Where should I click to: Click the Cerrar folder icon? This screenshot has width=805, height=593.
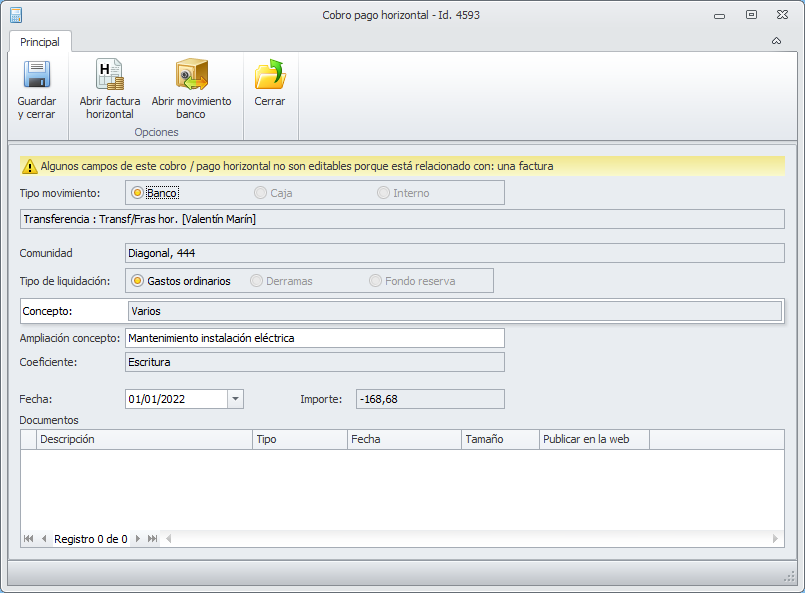(x=269, y=76)
